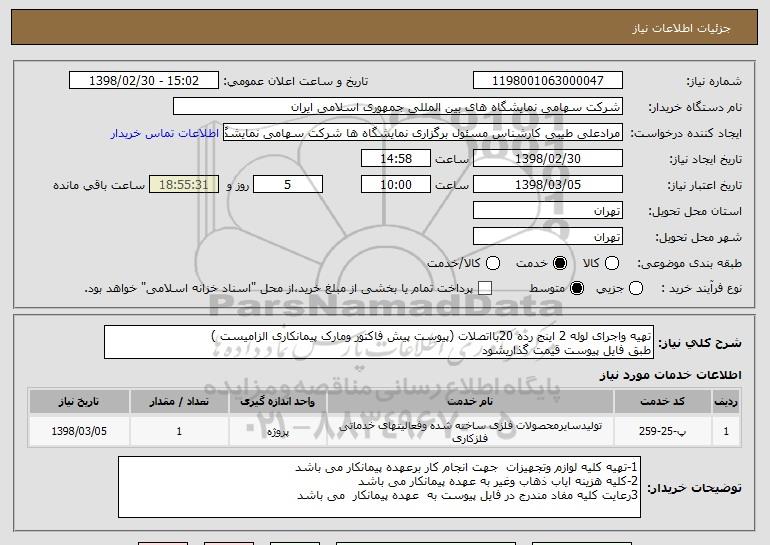Click service code cell پ-25-259
This screenshot has height=545, width=770.
click(x=662, y=431)
